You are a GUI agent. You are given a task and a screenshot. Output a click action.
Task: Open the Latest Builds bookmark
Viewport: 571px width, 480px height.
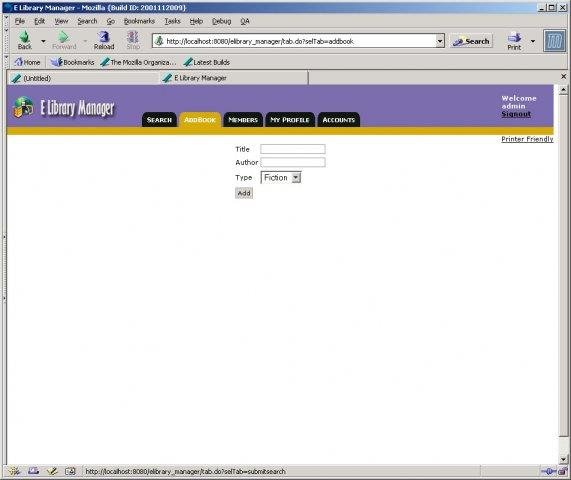click(207, 62)
